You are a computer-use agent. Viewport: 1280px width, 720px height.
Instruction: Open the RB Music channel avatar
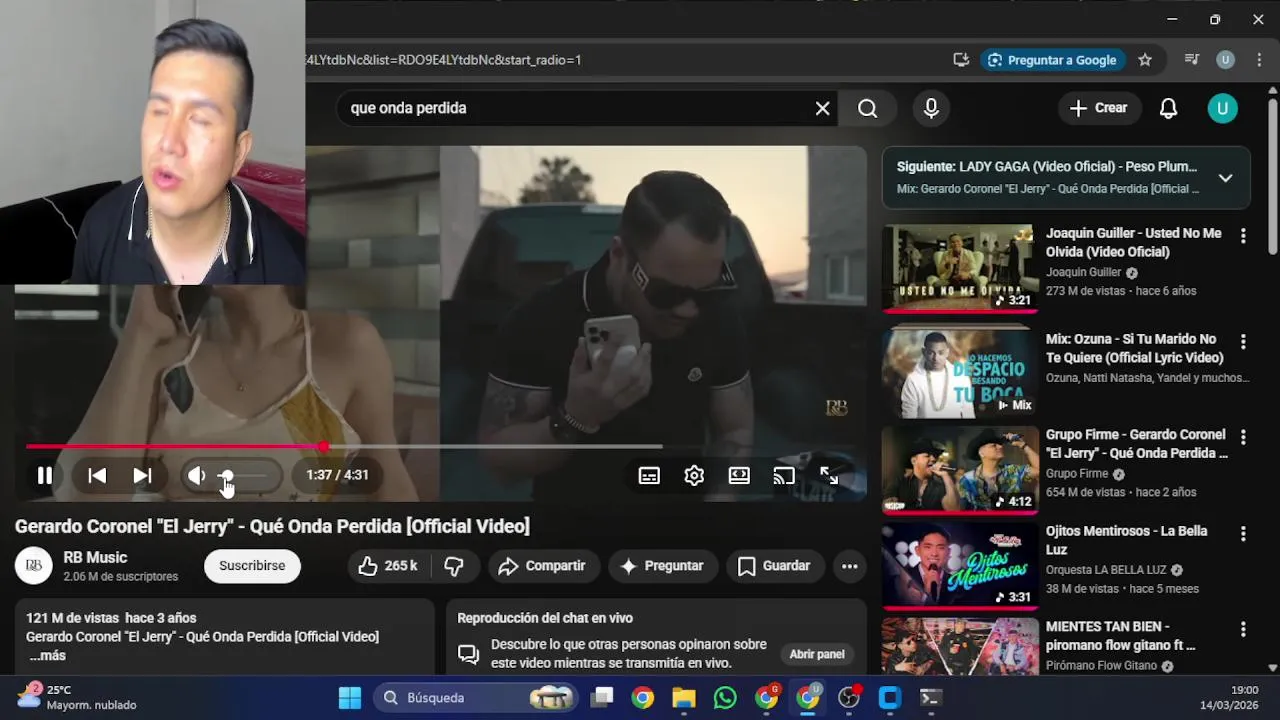click(33, 566)
